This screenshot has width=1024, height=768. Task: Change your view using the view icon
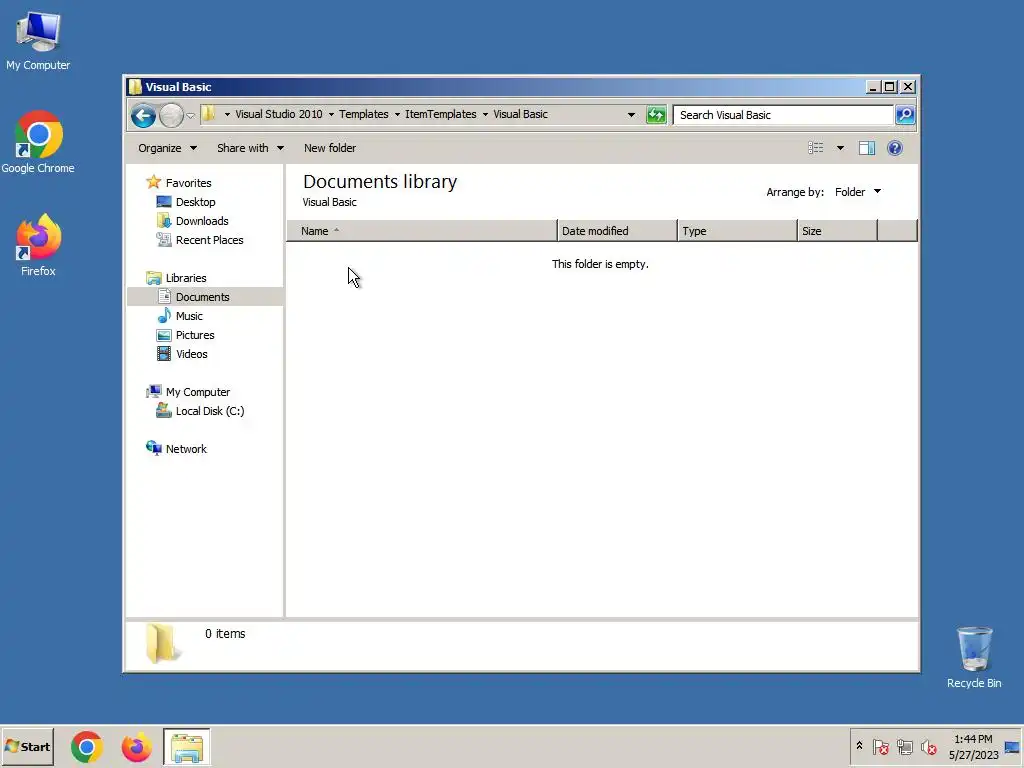point(816,148)
